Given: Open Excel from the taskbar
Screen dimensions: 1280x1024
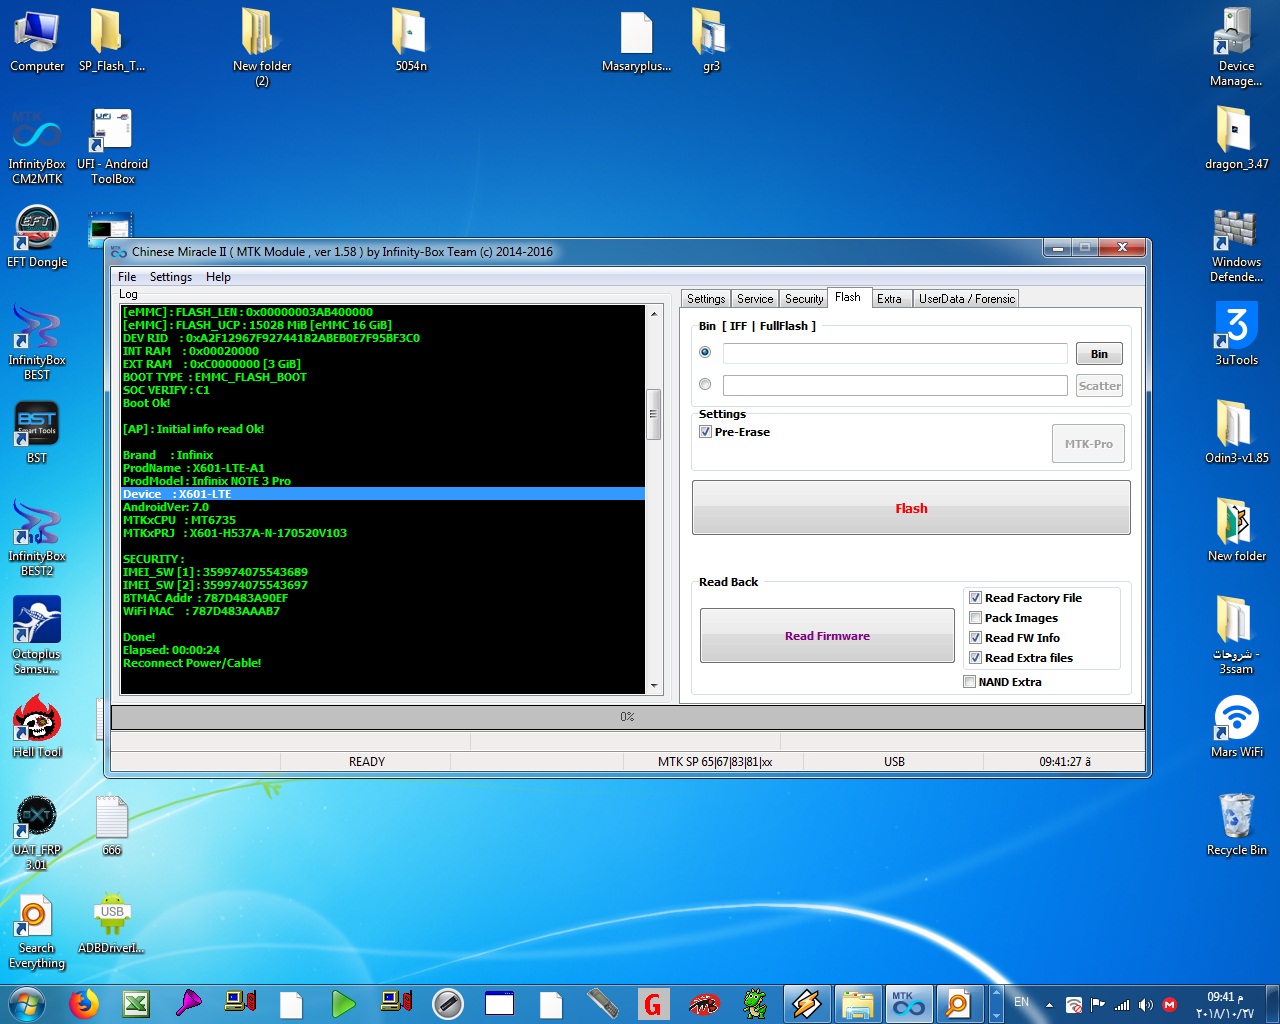Looking at the screenshot, I should click(136, 1003).
